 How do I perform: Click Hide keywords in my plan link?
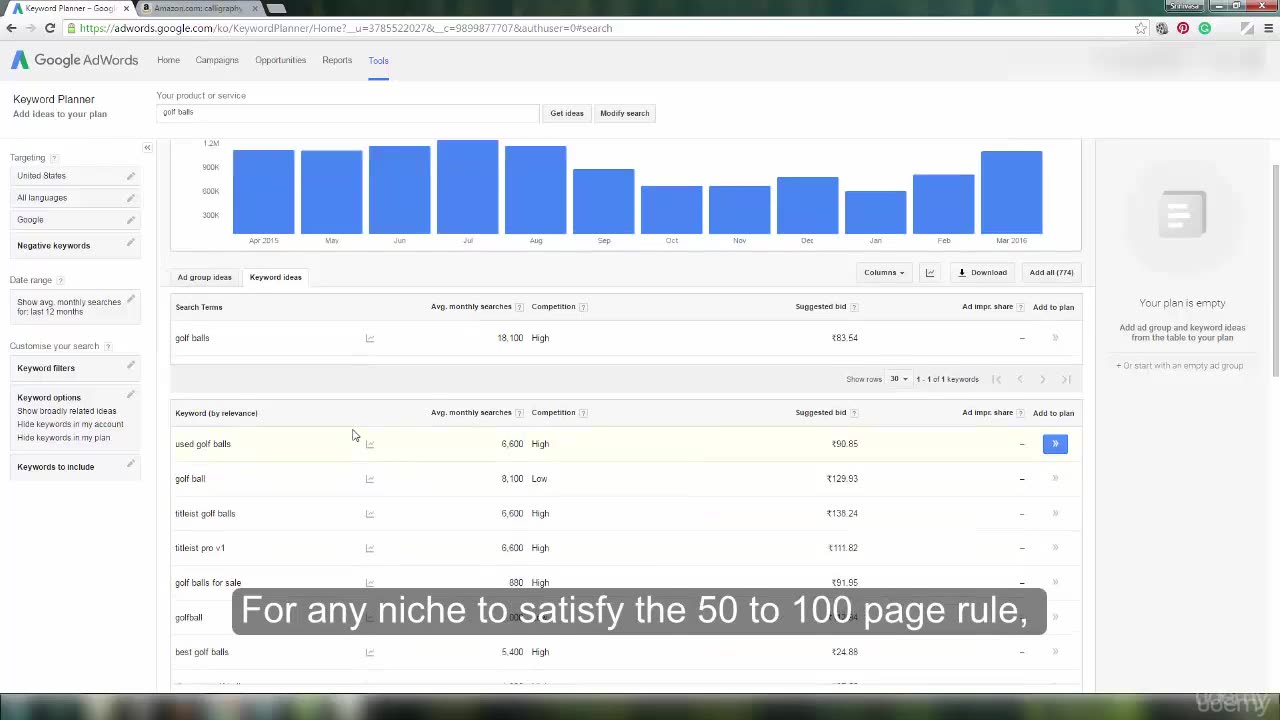63,437
